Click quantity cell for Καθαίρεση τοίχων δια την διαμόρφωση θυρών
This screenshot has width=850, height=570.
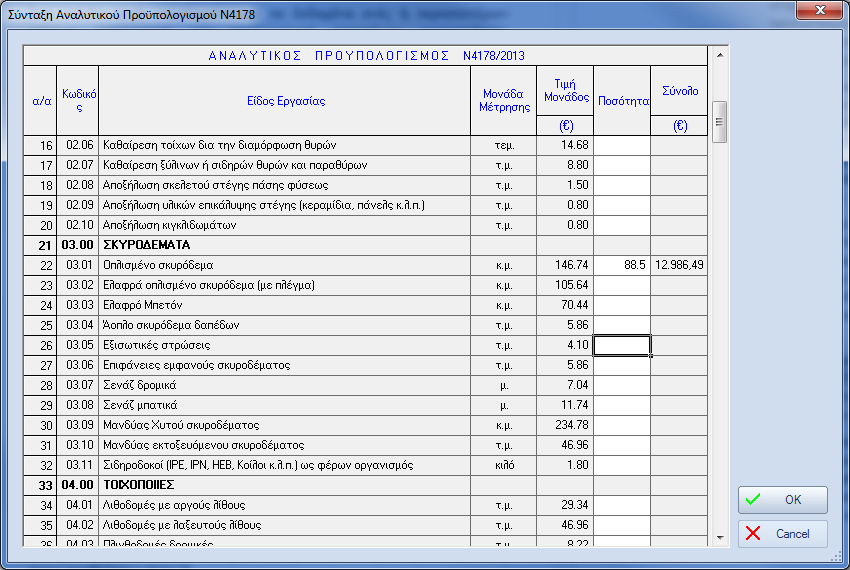[x=622, y=145]
